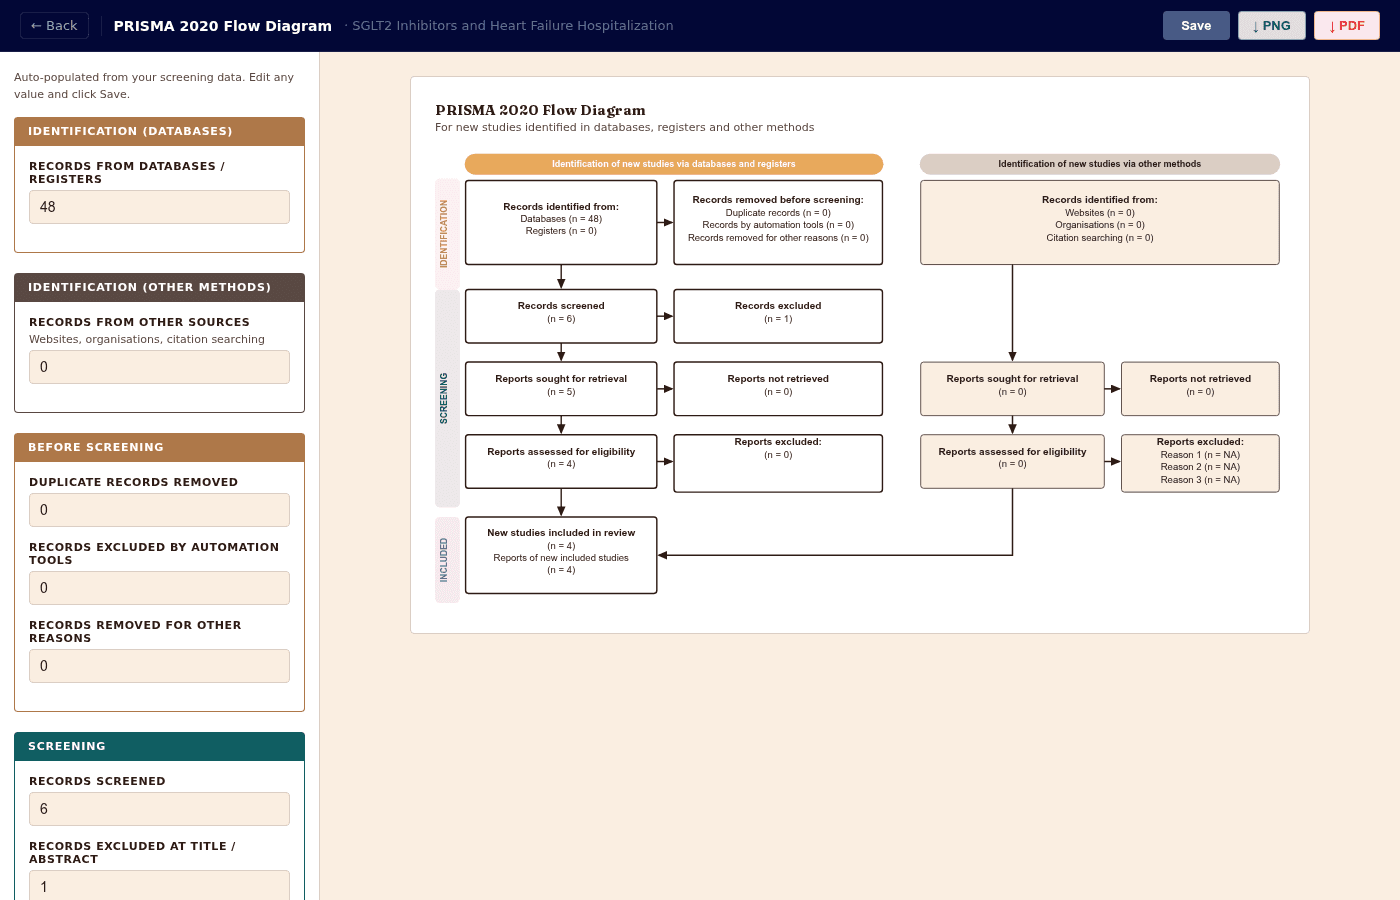Click 'Records identified from: Websites' box
The width and height of the screenshot is (1400, 900).
coord(1100,222)
